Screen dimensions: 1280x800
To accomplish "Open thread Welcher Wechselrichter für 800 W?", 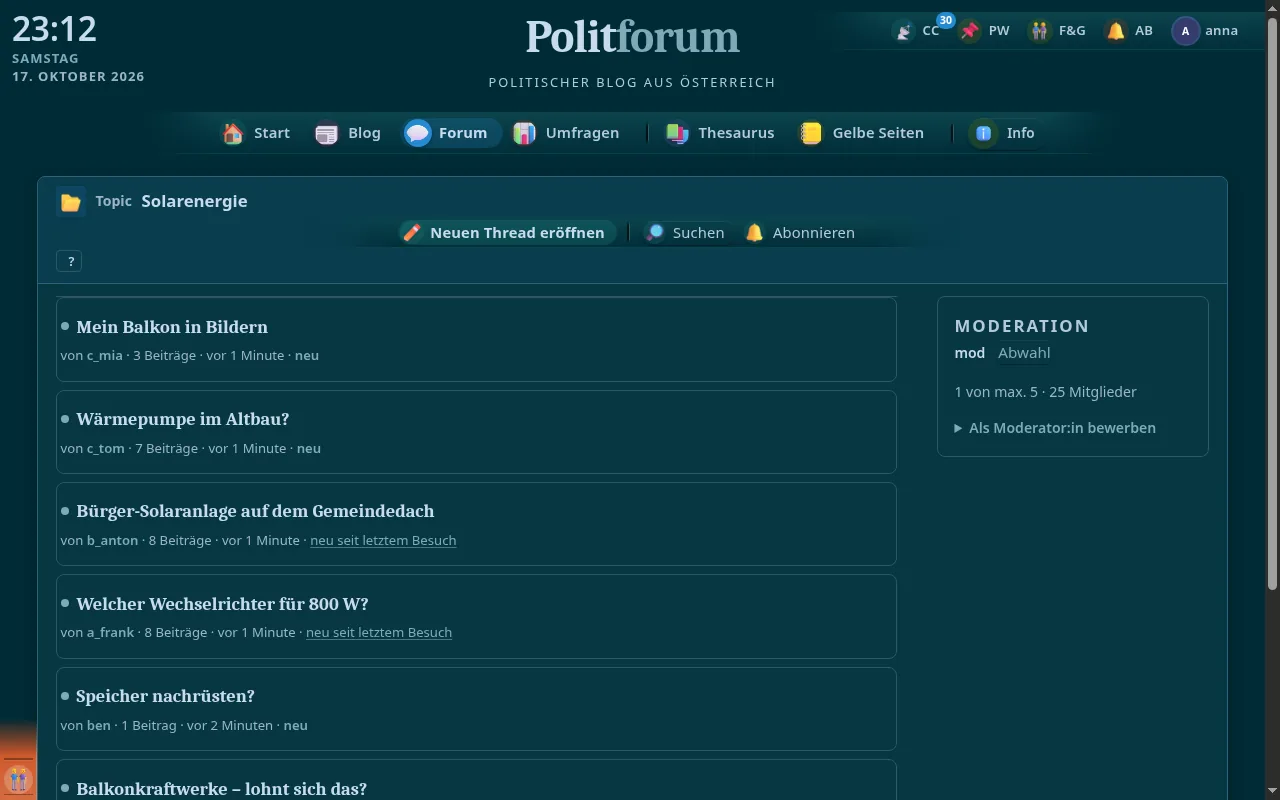I will click(222, 604).
